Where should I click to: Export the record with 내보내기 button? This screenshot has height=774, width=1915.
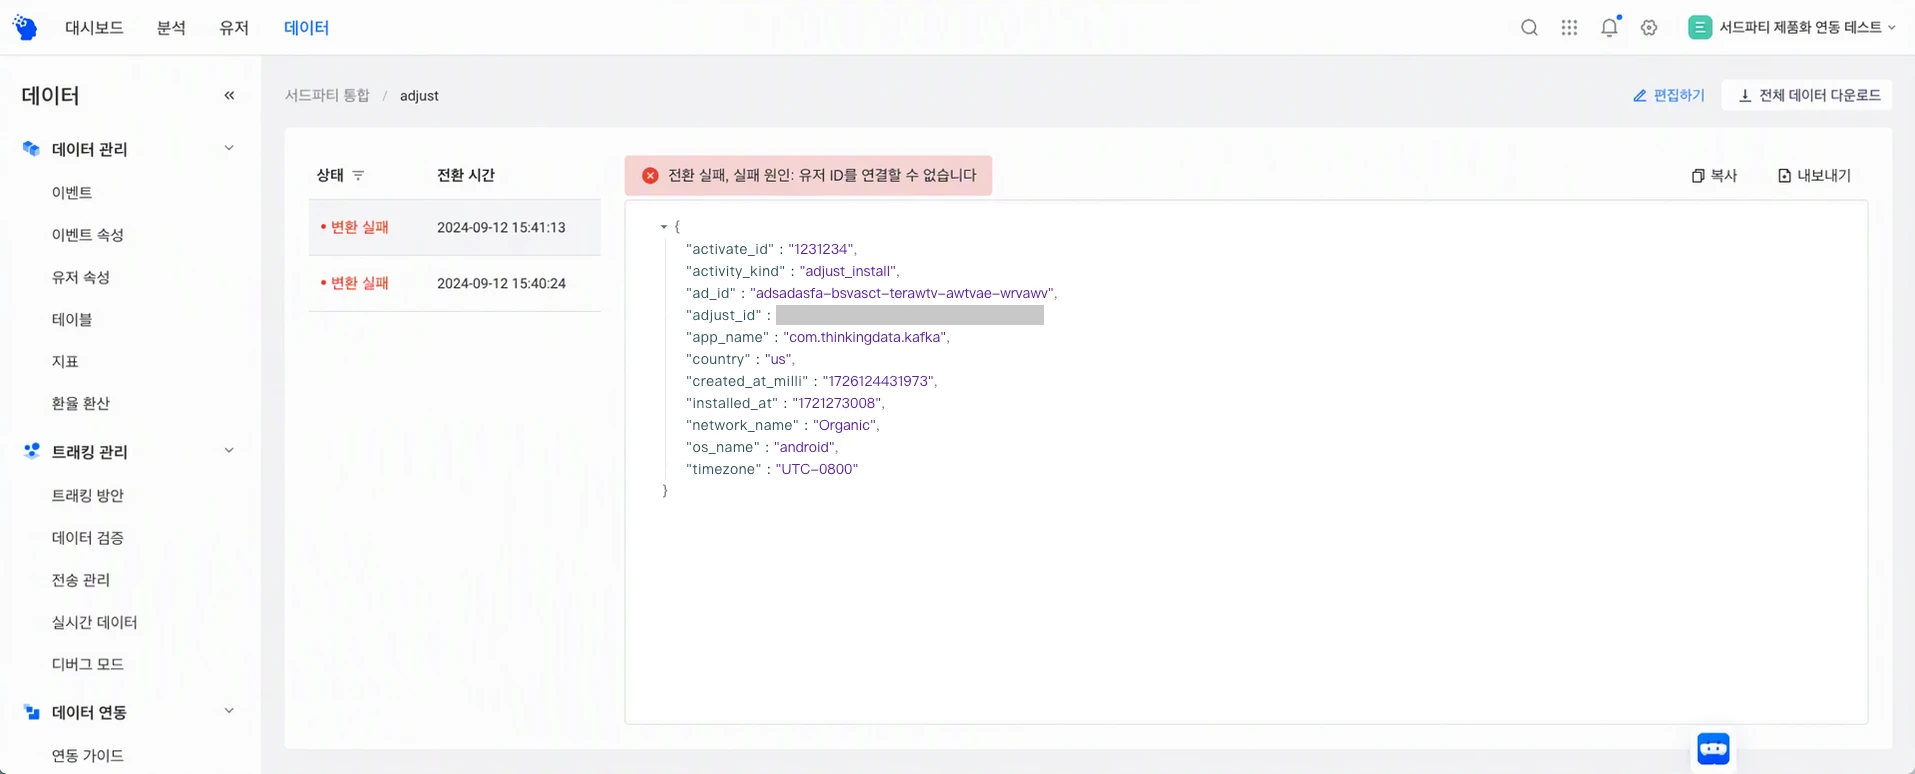click(x=1814, y=175)
